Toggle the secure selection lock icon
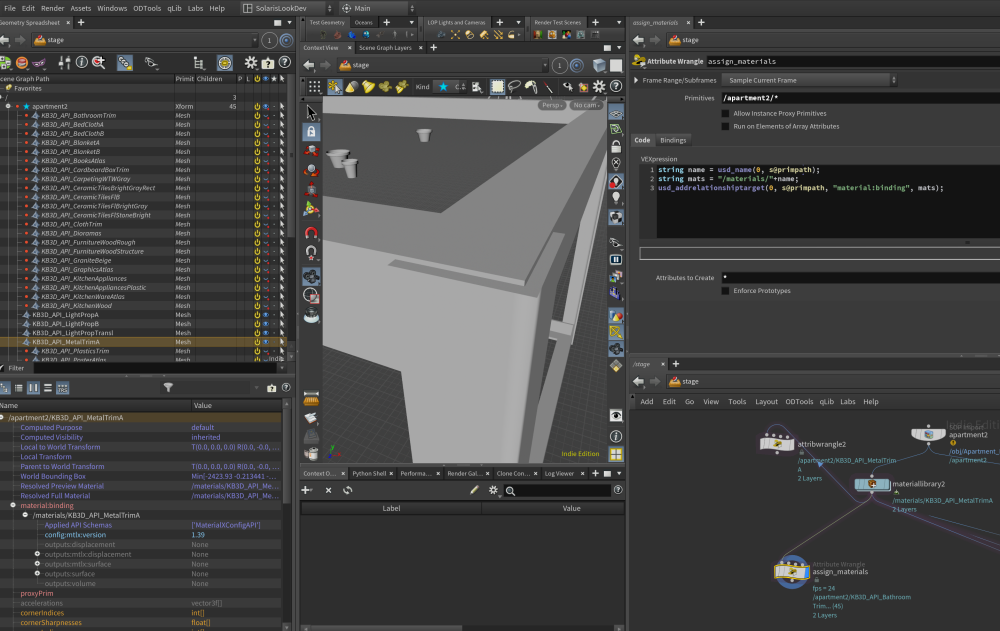1000x631 pixels. click(x=311, y=131)
